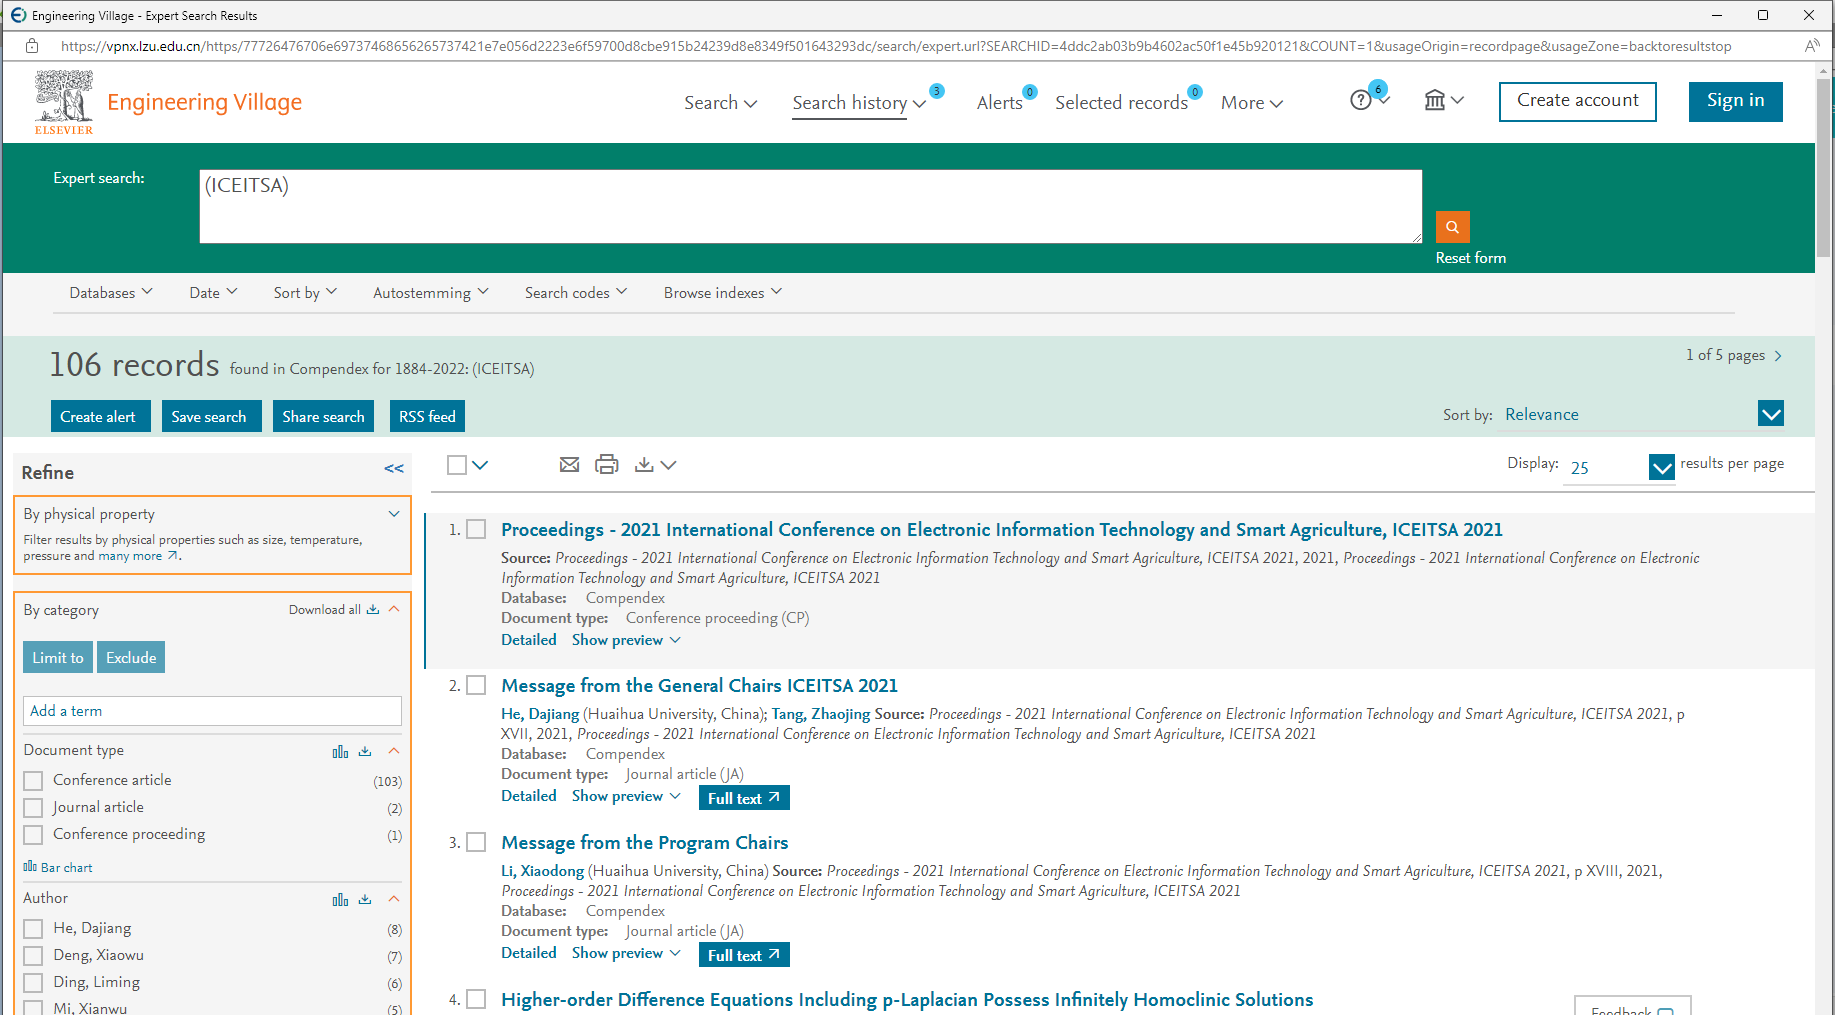
Task: Check author Ding, Liming filter
Action: pos(33,983)
